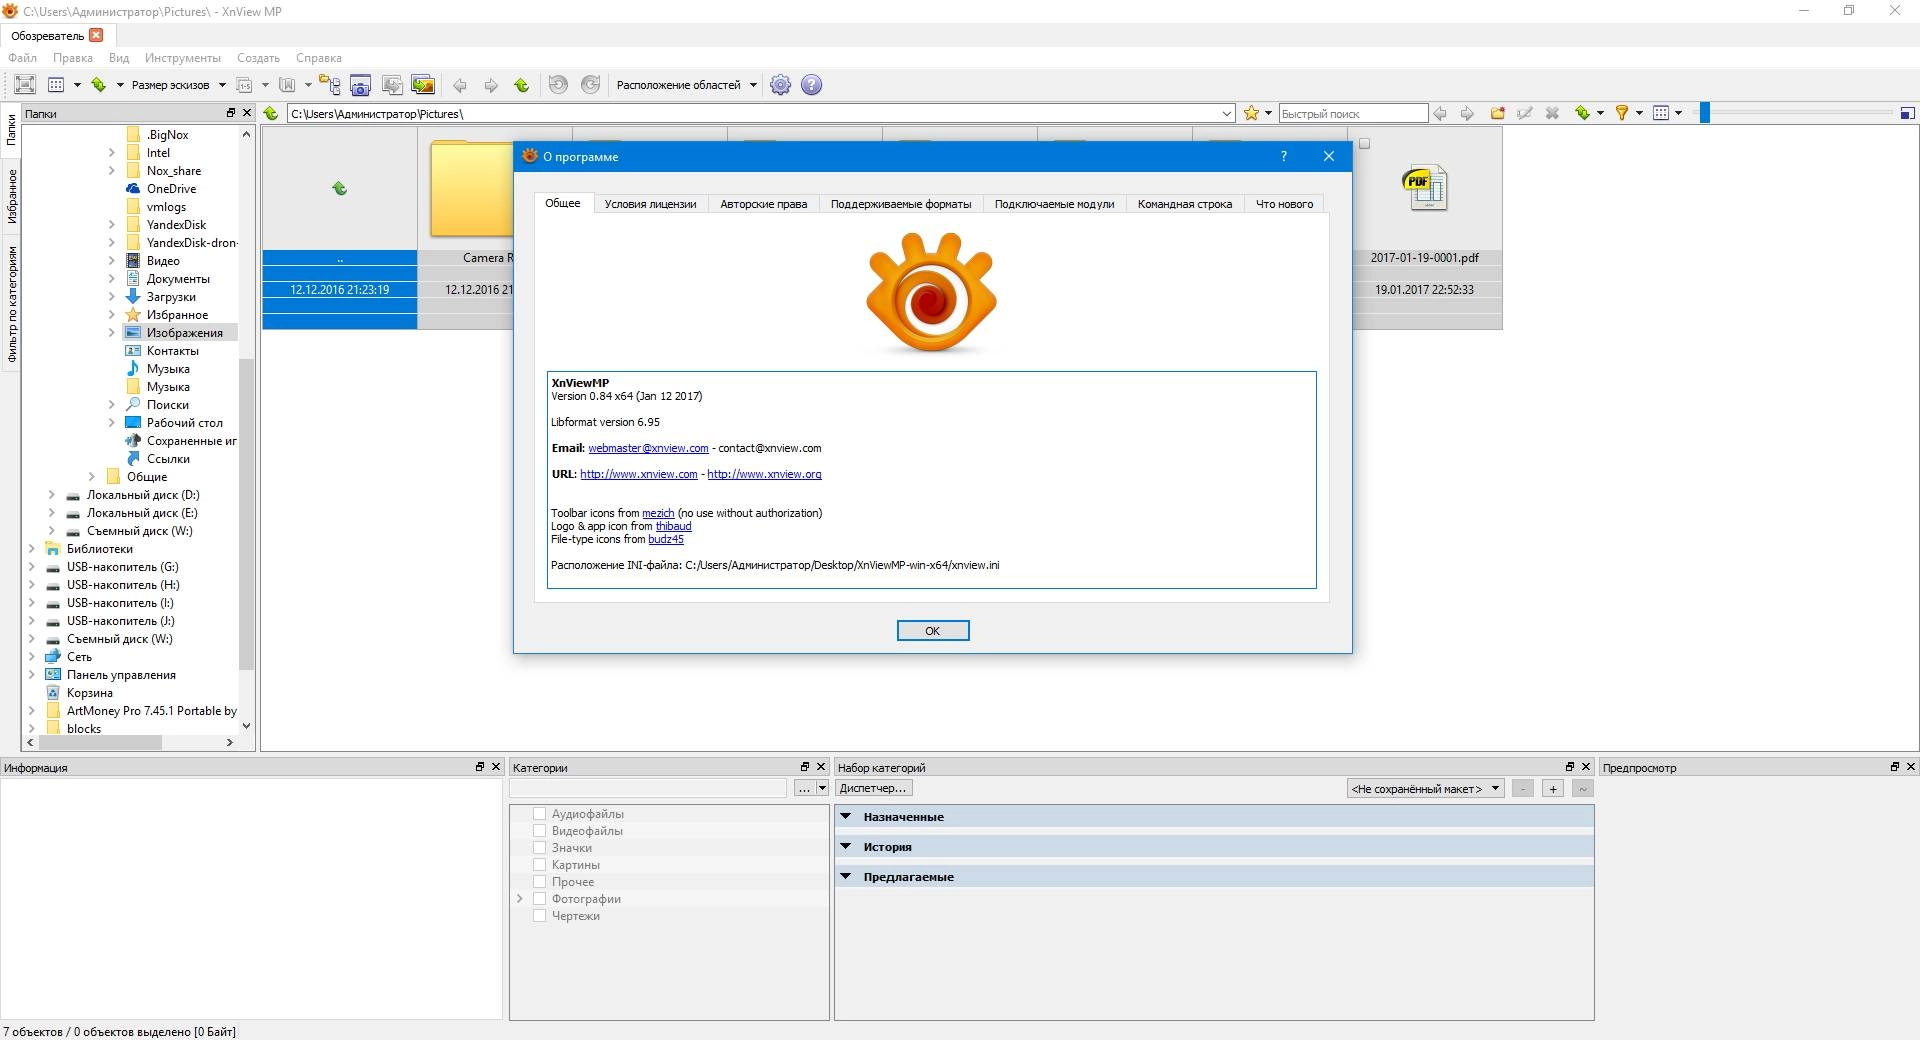Click the thumbnail size slider handle
The width and height of the screenshot is (1920, 1040).
[x=1705, y=113]
